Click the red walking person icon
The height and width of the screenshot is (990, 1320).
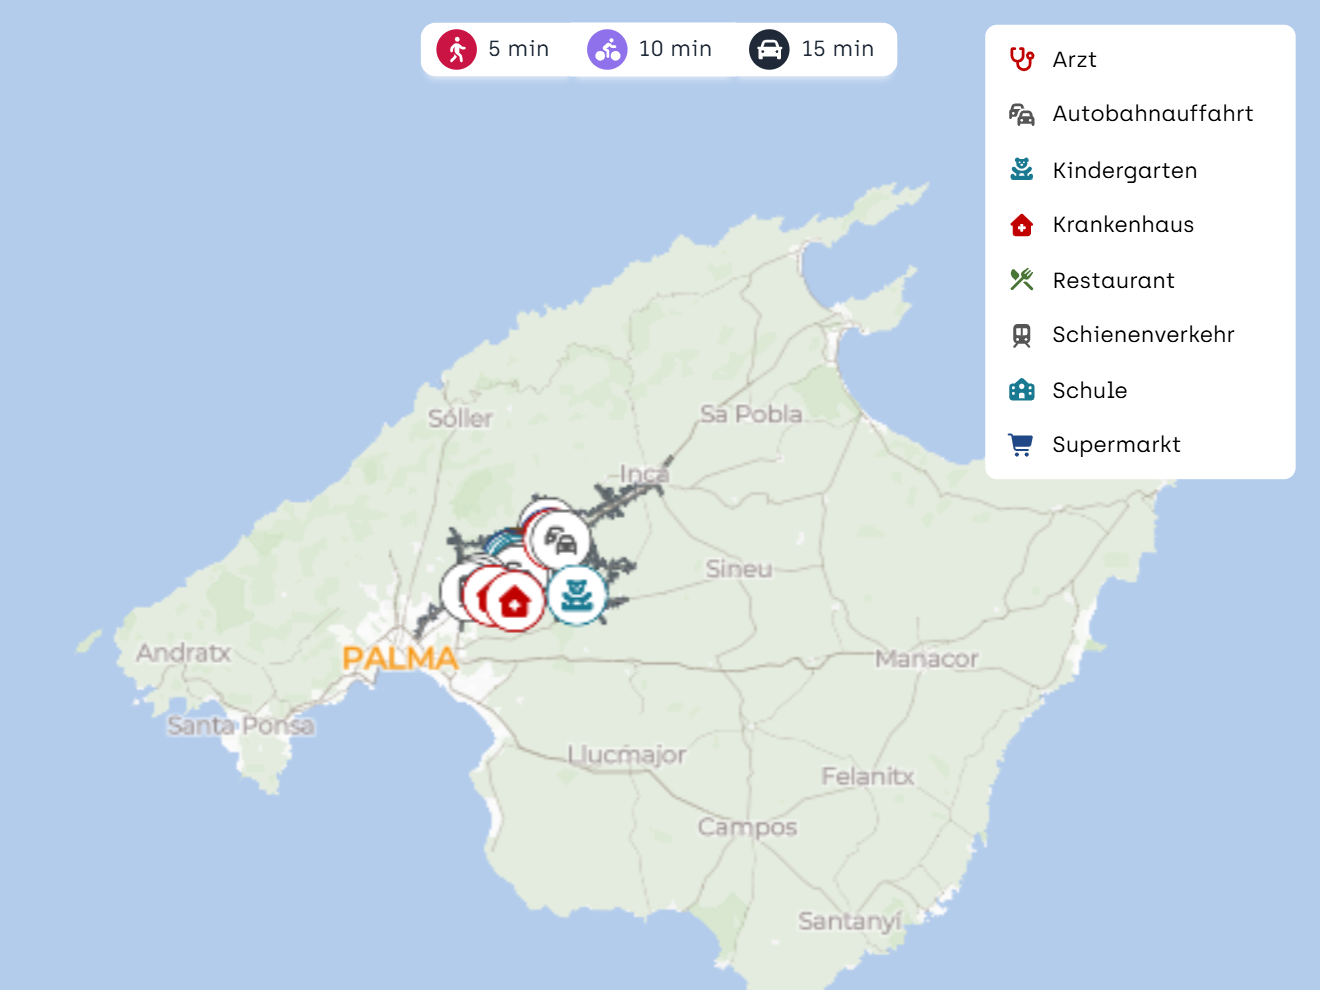pos(457,49)
